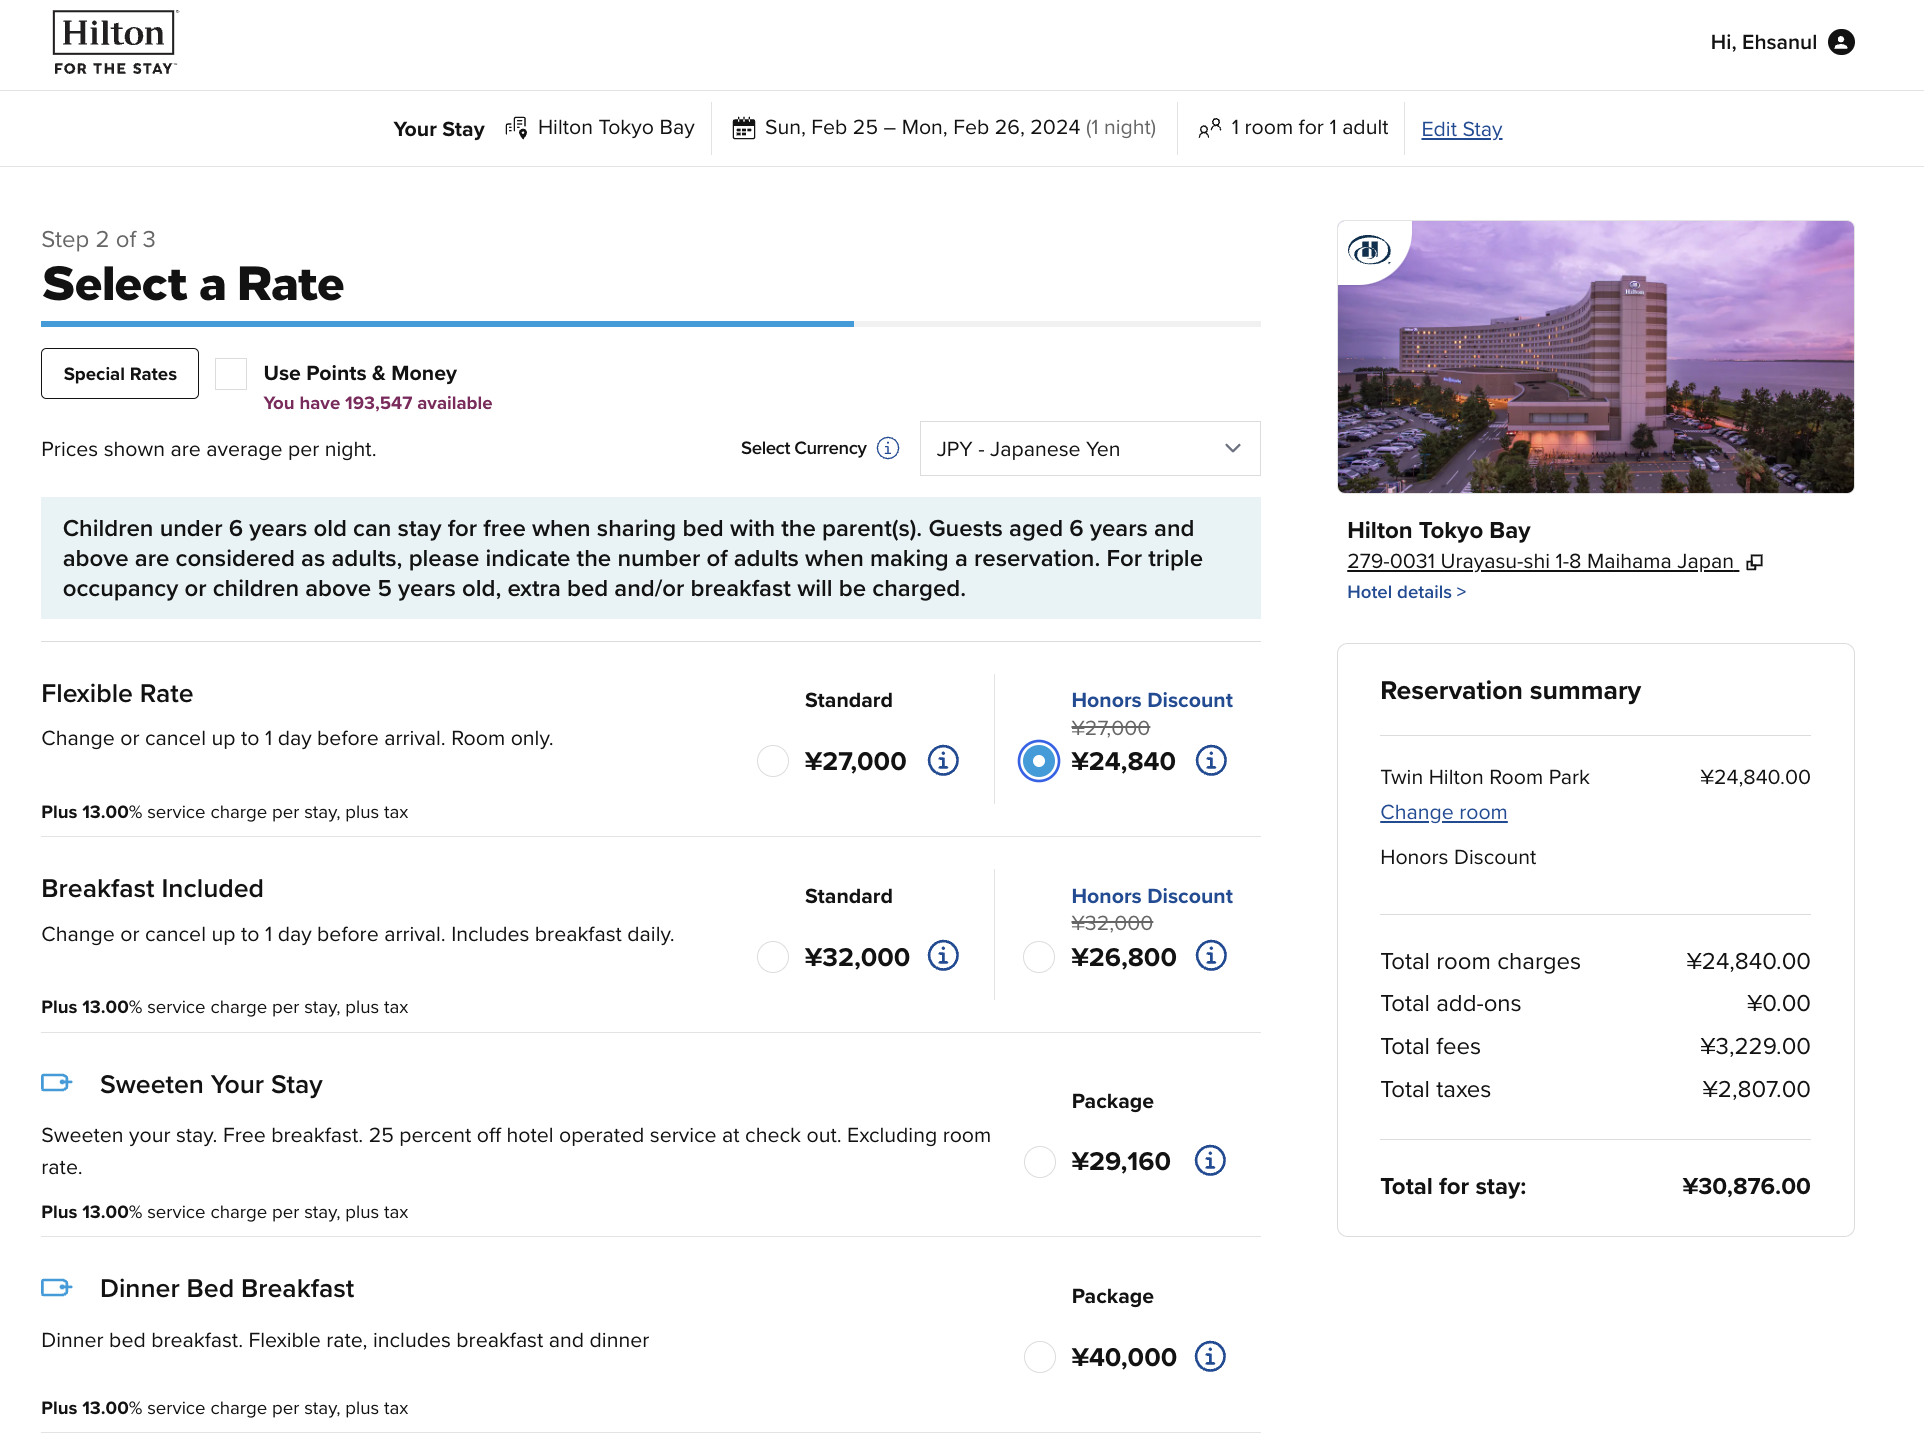Select Flexible Rate Honors Discount ¥24,840 radio button
This screenshot has height=1436, width=1924.
[x=1039, y=761]
